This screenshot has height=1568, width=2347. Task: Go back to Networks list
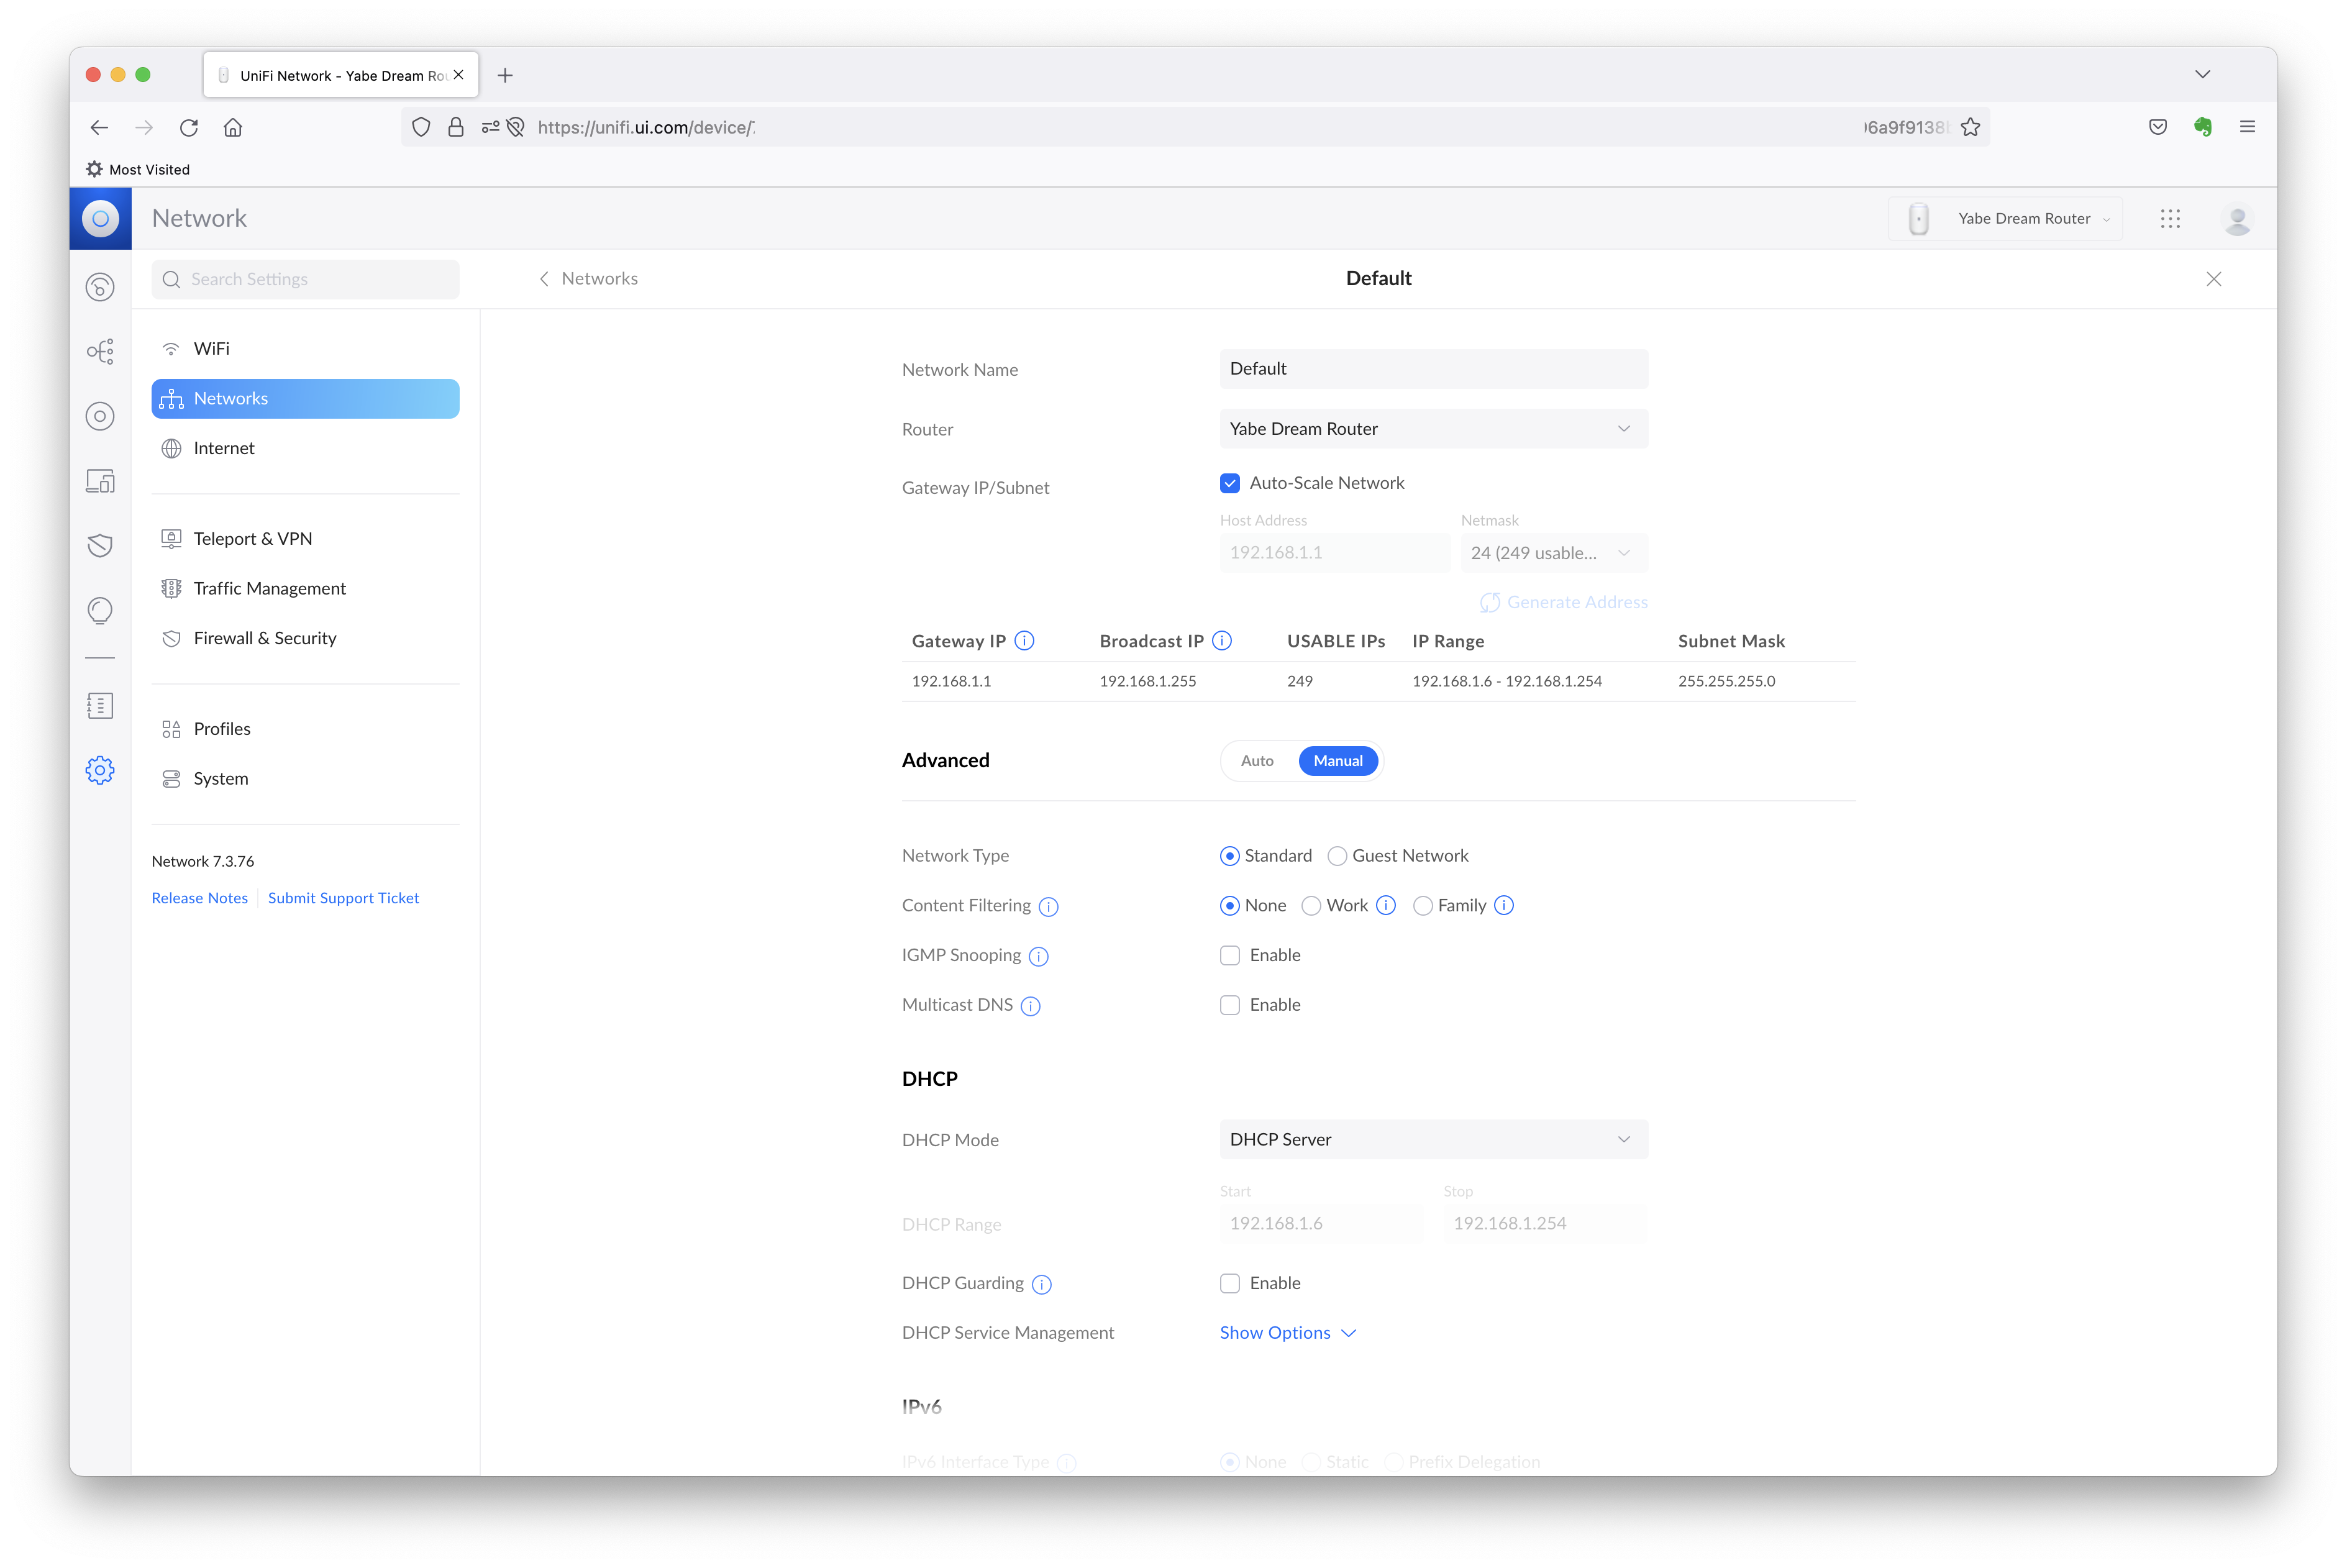(x=588, y=279)
